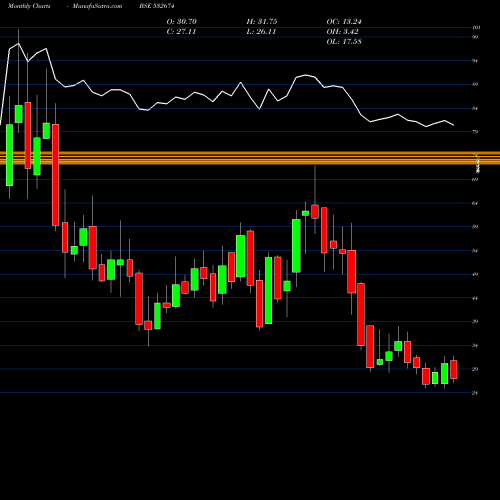
Task: Click the 79 price axis label
Action: [x=475, y=132]
